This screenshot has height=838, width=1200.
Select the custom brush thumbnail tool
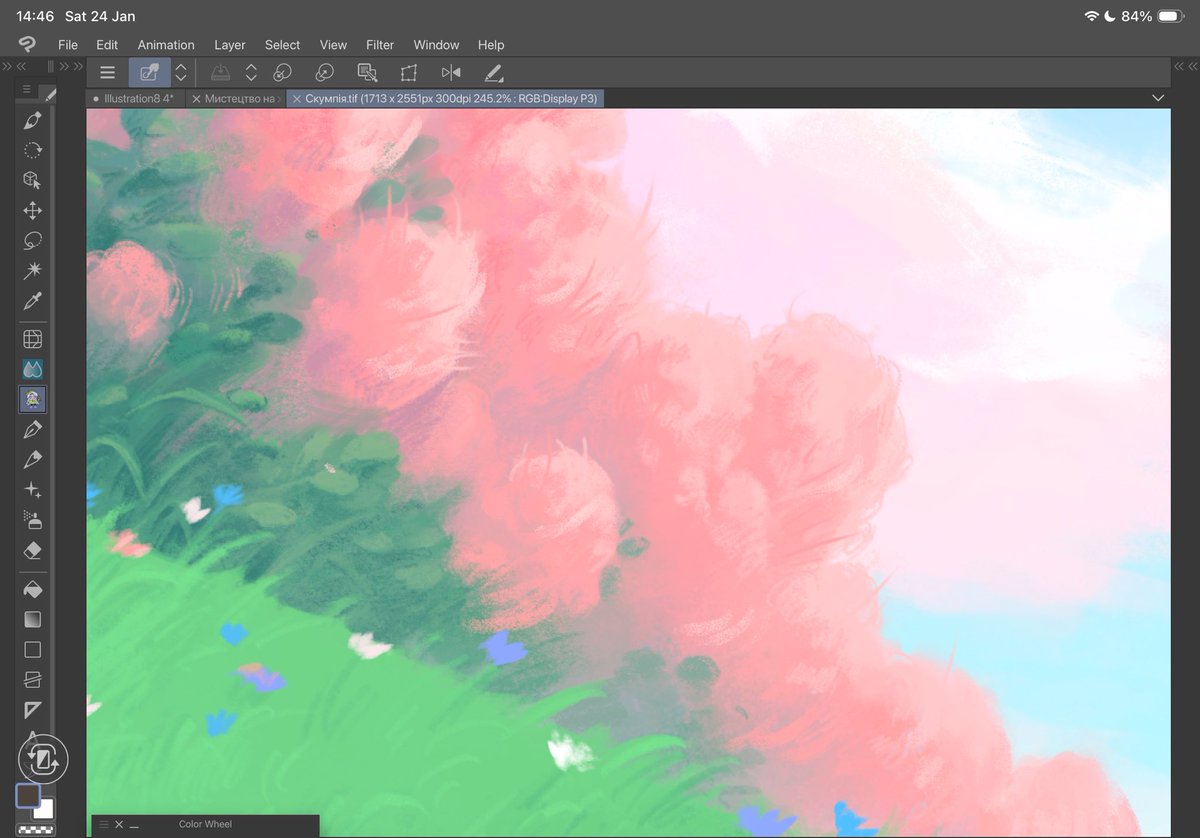(x=32, y=399)
